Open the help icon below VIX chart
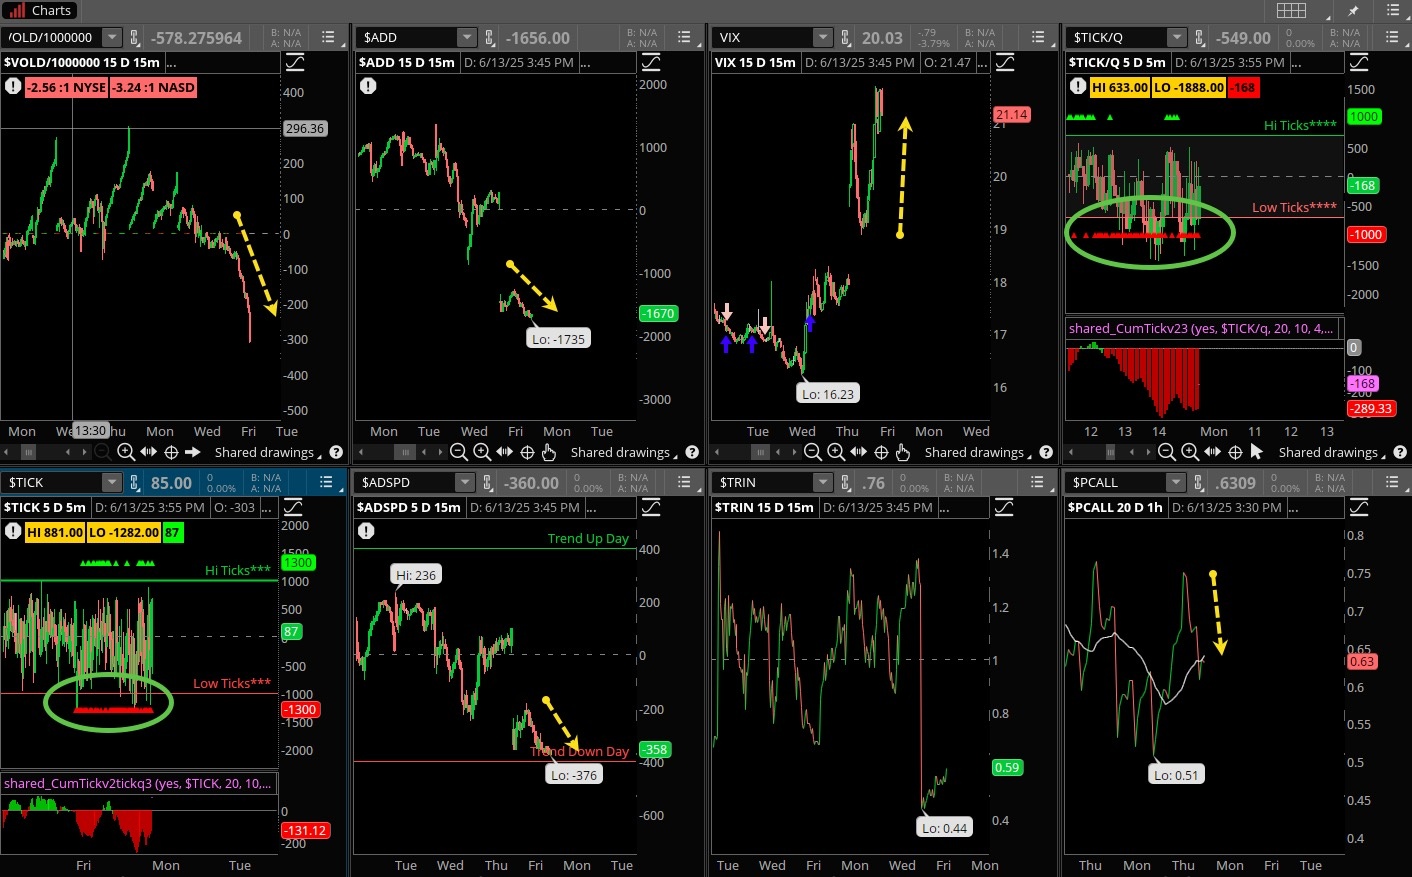 click(x=1046, y=452)
